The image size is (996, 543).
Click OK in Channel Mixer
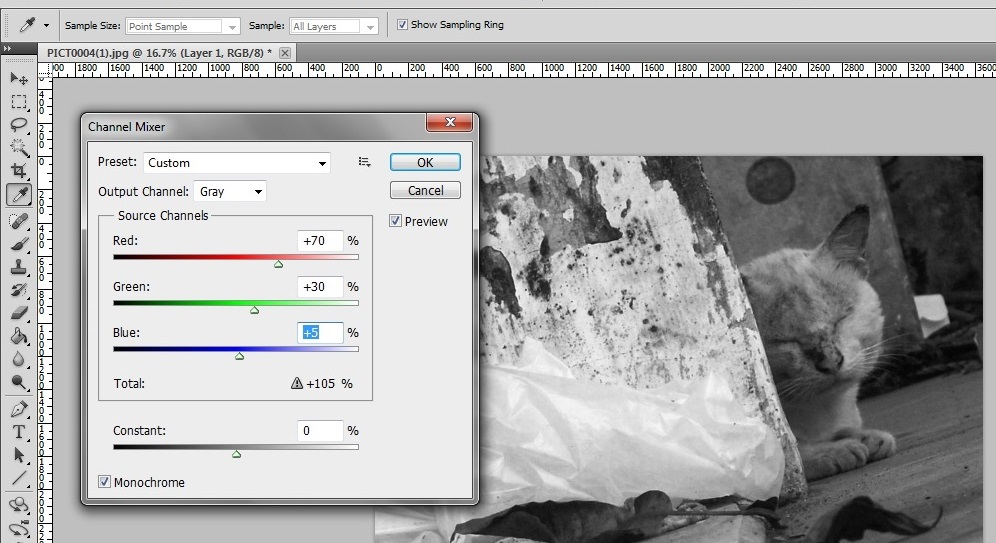click(x=425, y=162)
